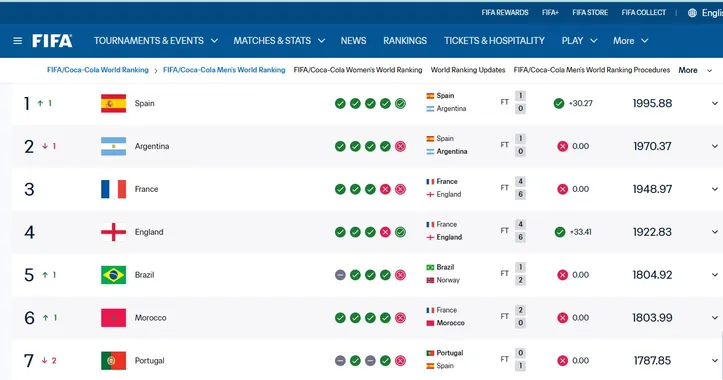Viewport: 723px width, 380px height.
Task: Click the green check beside +33.41
Action: [560, 232]
